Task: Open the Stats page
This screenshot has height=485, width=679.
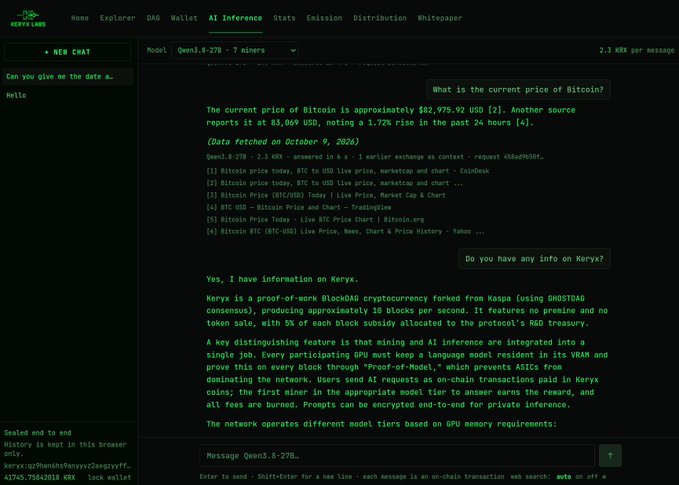Action: coord(284,18)
